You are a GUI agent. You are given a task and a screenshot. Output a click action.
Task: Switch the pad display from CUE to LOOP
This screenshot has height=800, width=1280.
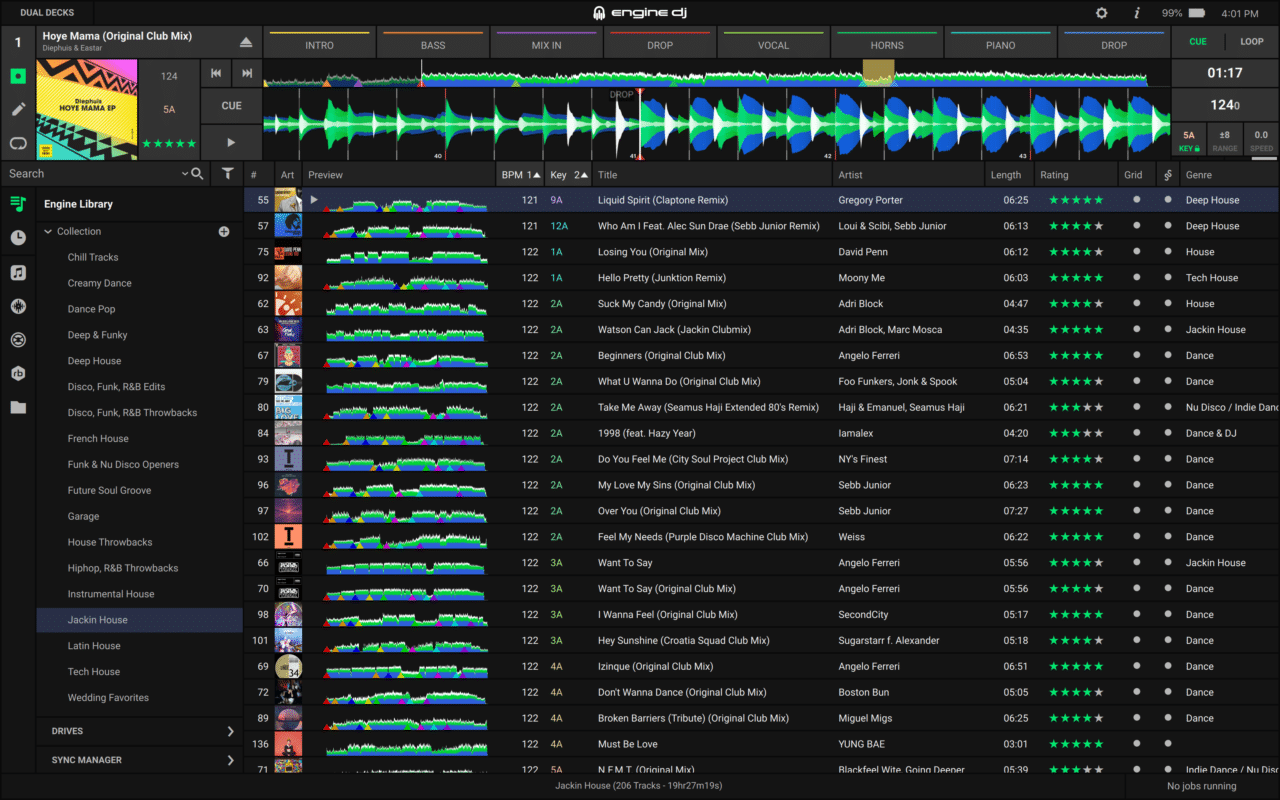point(1251,42)
